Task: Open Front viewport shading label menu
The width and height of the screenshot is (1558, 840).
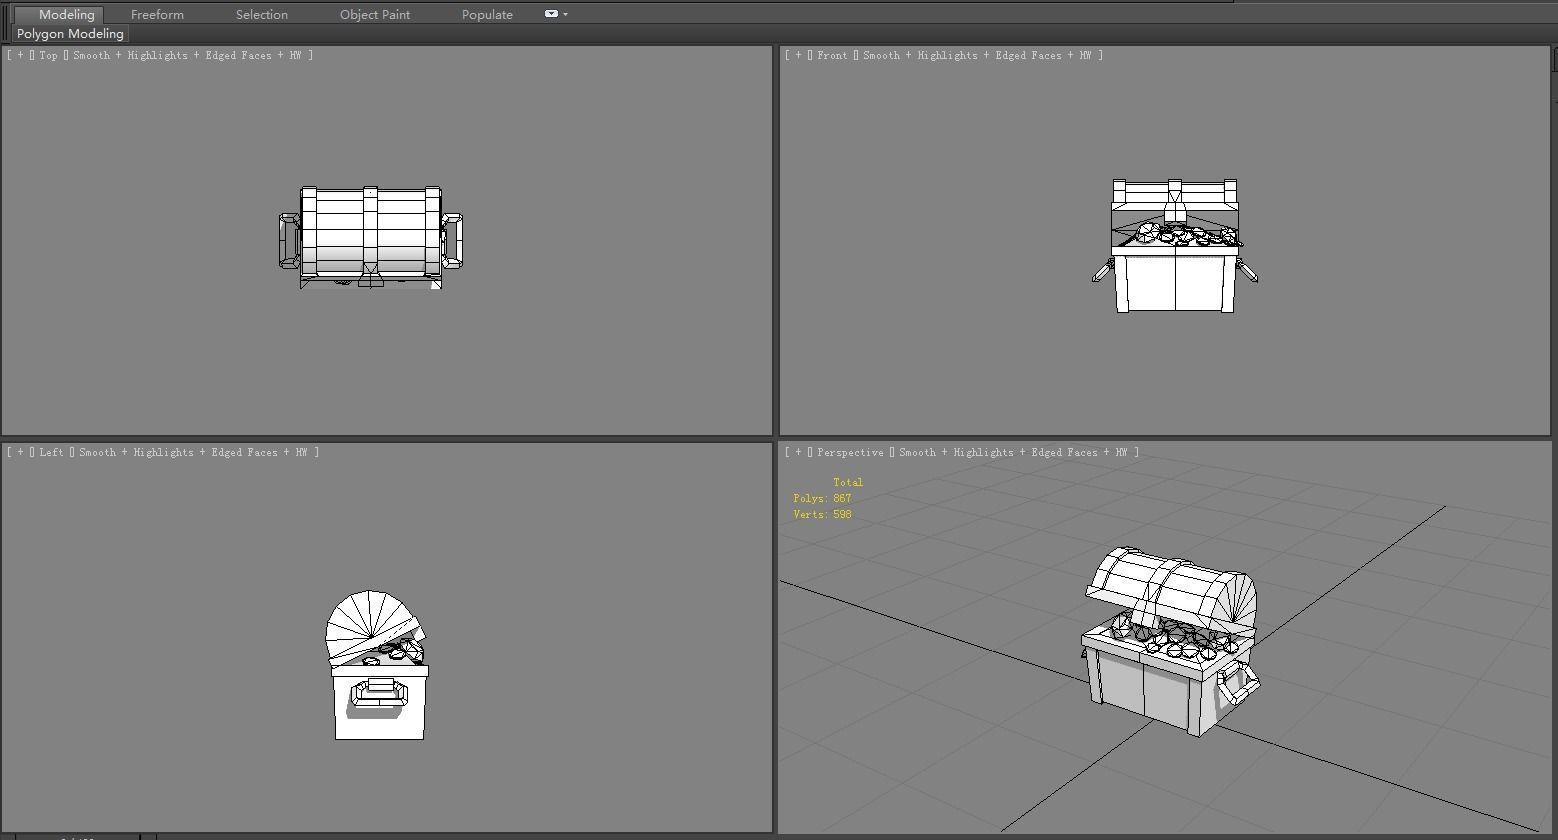Action: [976, 55]
